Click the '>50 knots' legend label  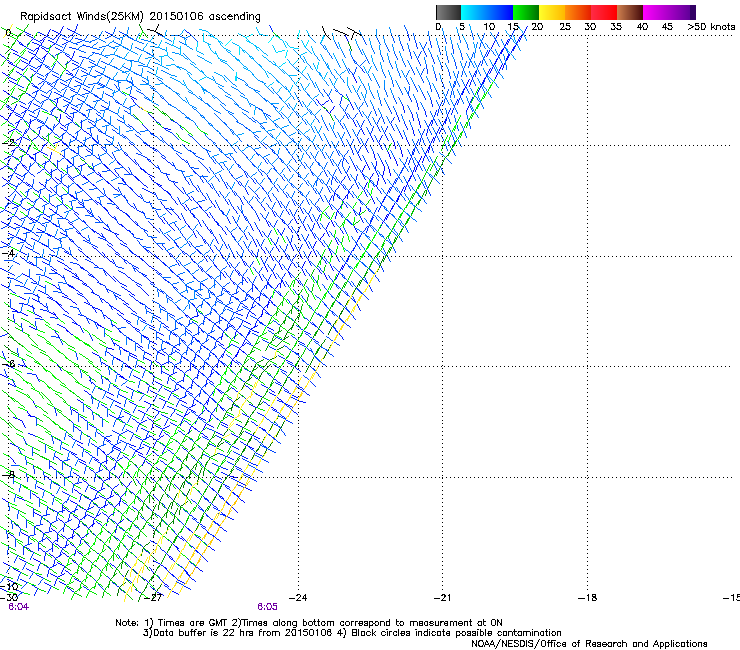[711, 27]
